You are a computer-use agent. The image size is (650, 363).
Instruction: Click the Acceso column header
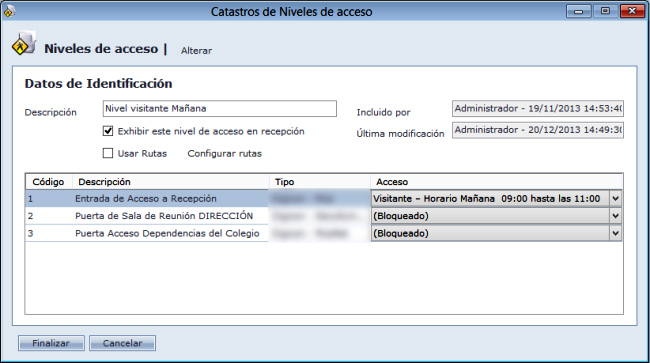tap(496, 182)
